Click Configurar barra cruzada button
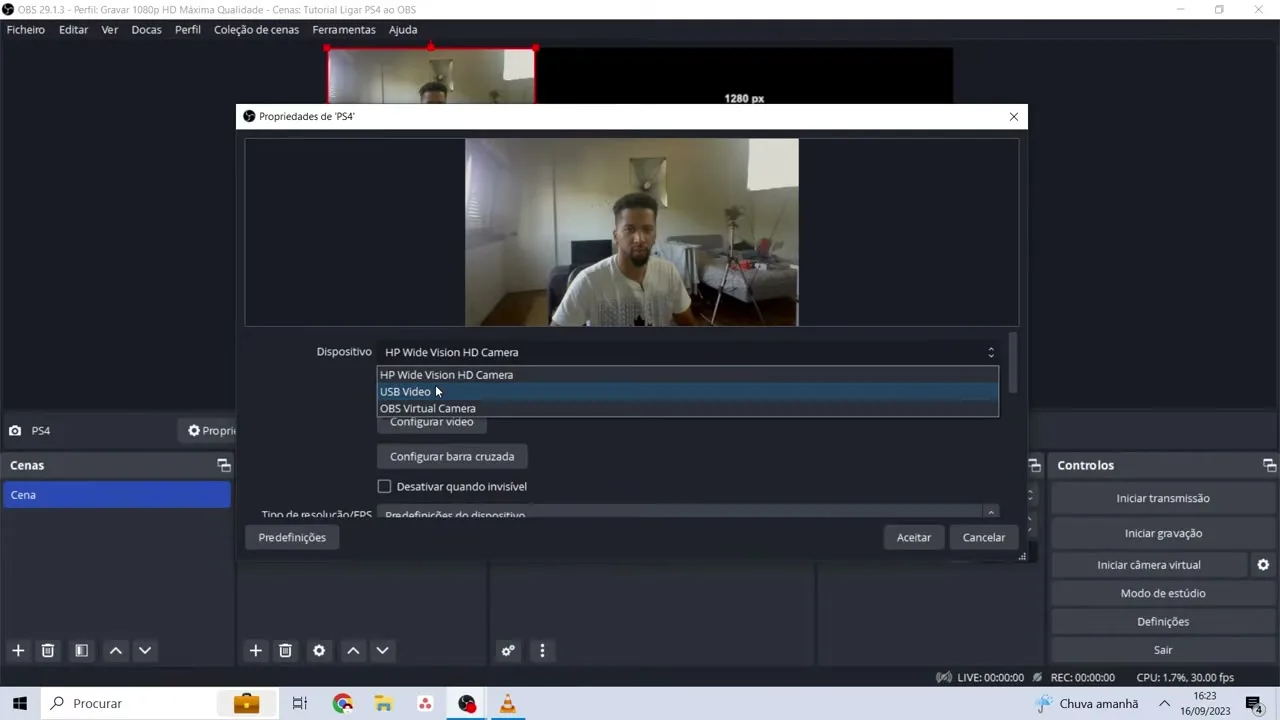The width and height of the screenshot is (1280, 720). click(452, 456)
